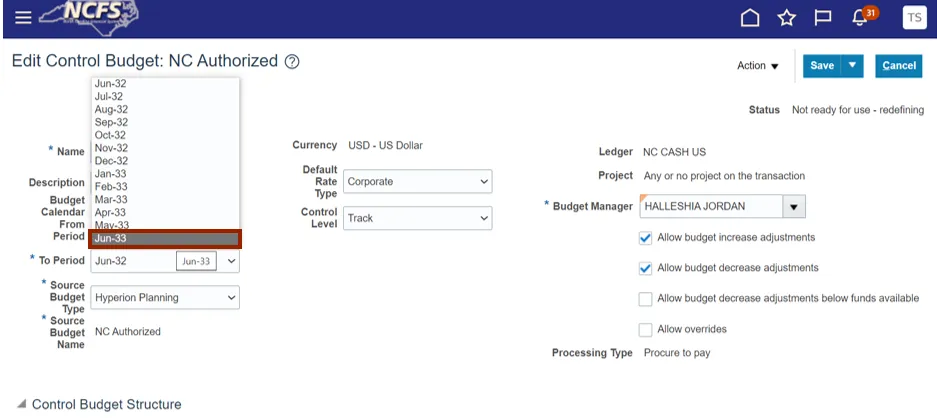Open the TS user profile menu
This screenshot has height=418, width=937.
coord(914,18)
